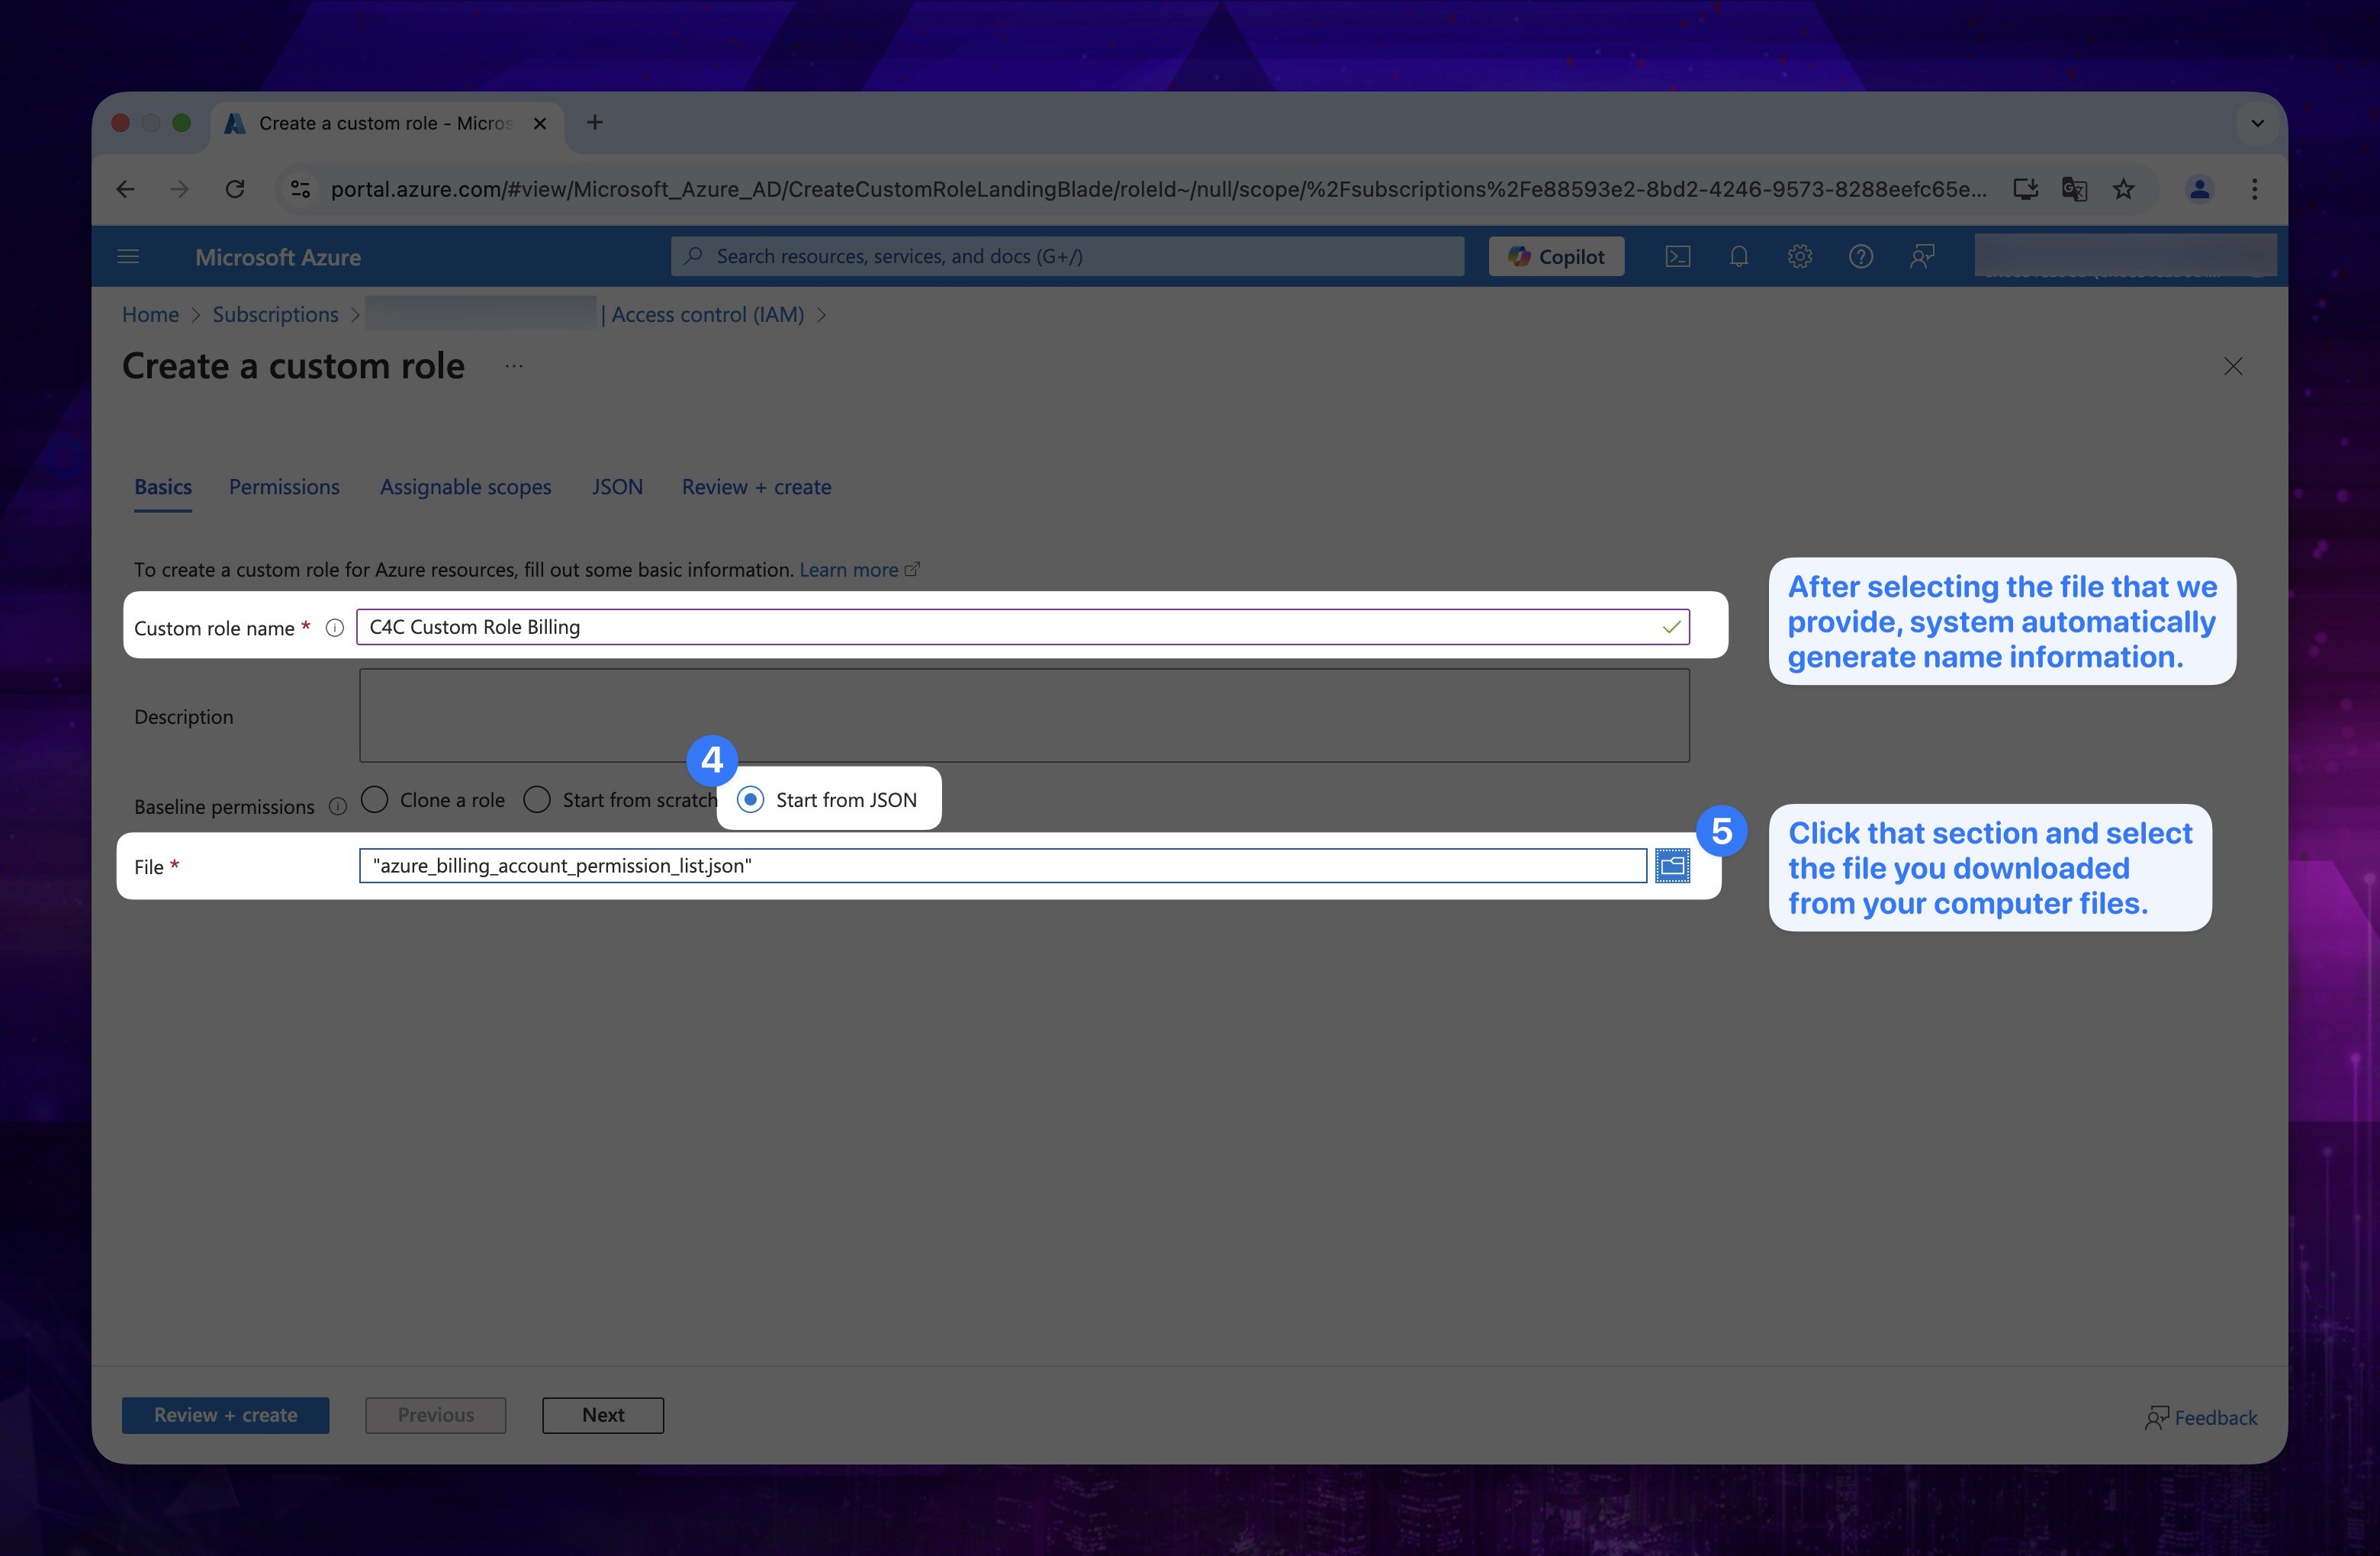The image size is (2380, 1556).
Task: Click the Previous button
Action: 435,1415
